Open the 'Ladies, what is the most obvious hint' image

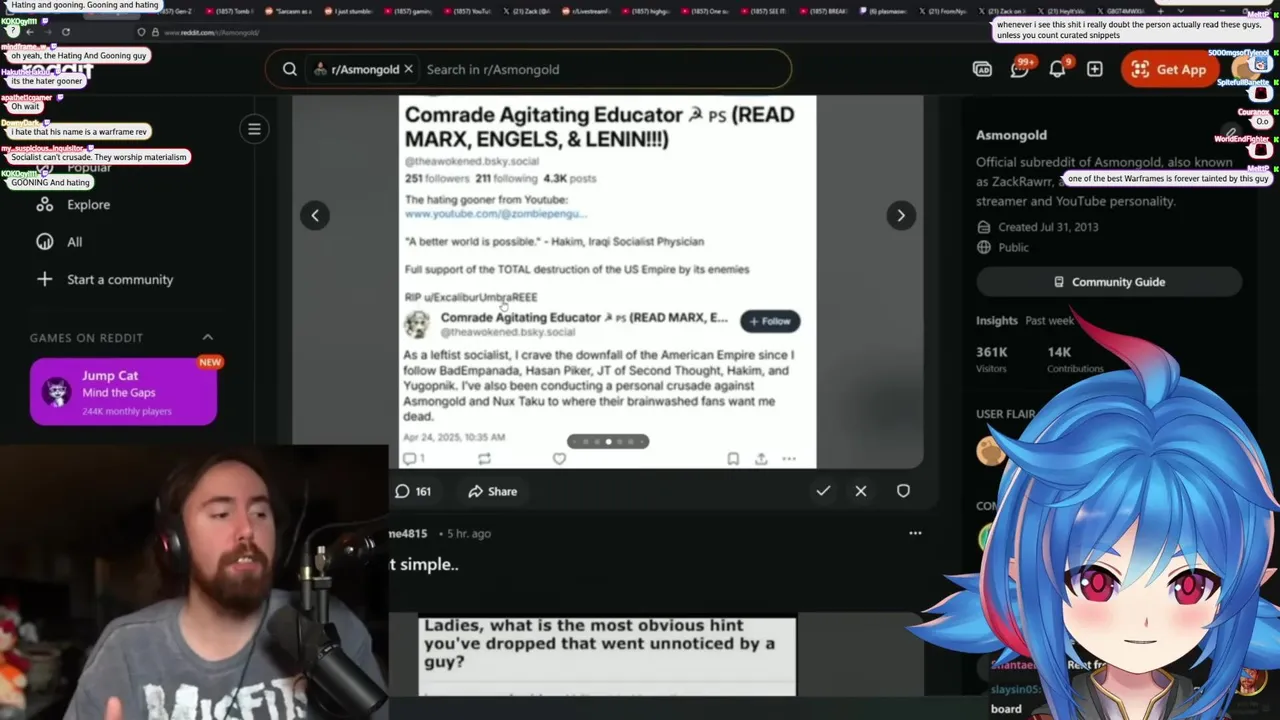607,655
